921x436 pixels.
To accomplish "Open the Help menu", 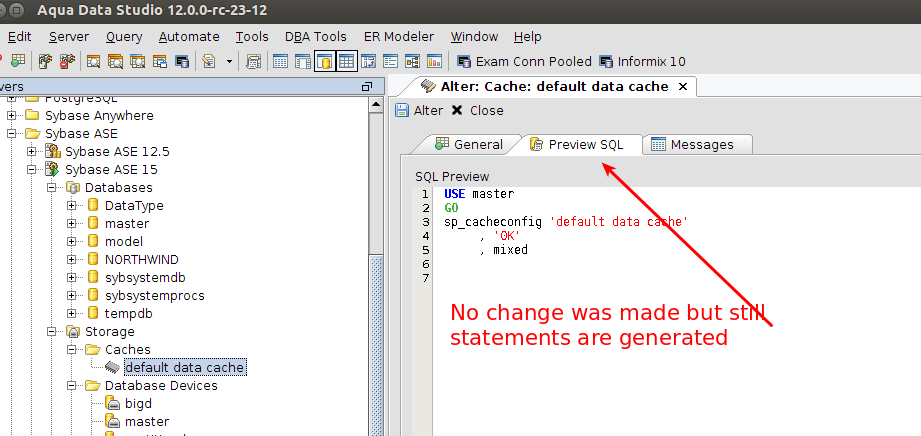I will 527,36.
